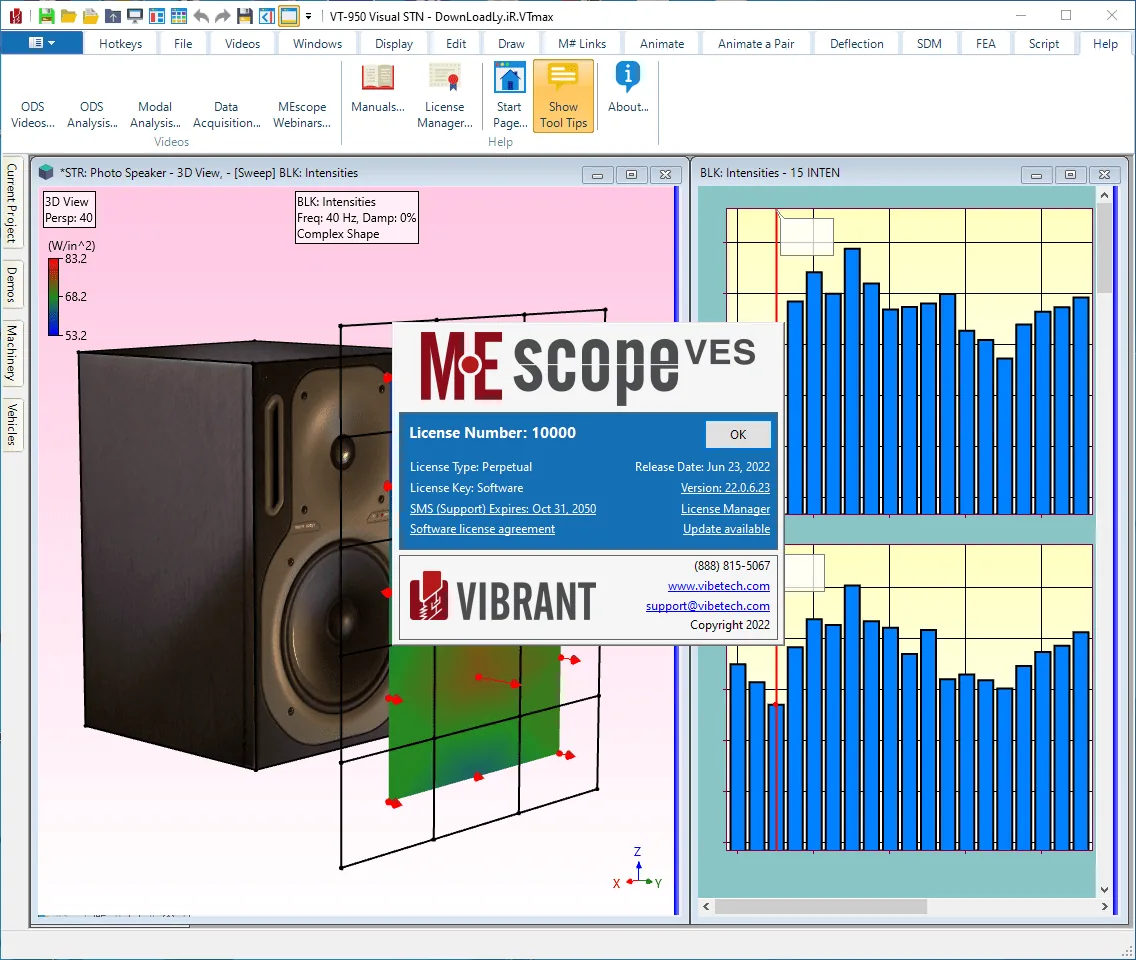Viewport: 1136px width, 960px height.
Task: Expand the Current Project side panel
Action: [x=12, y=202]
